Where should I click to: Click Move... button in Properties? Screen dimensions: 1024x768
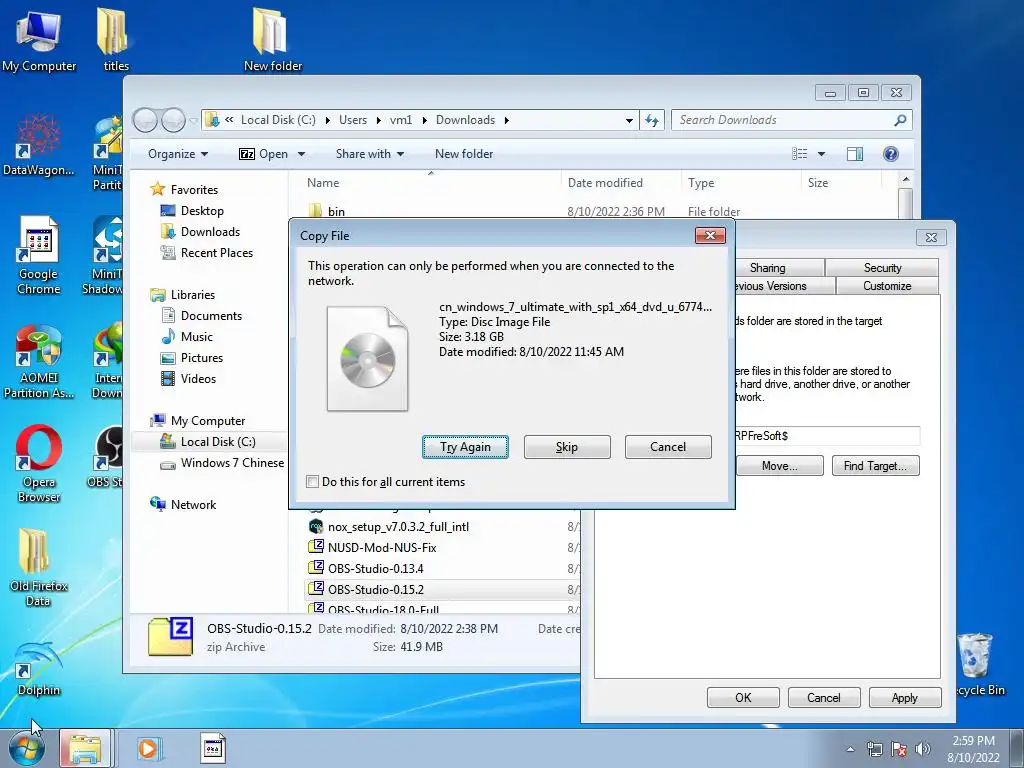[x=779, y=466]
